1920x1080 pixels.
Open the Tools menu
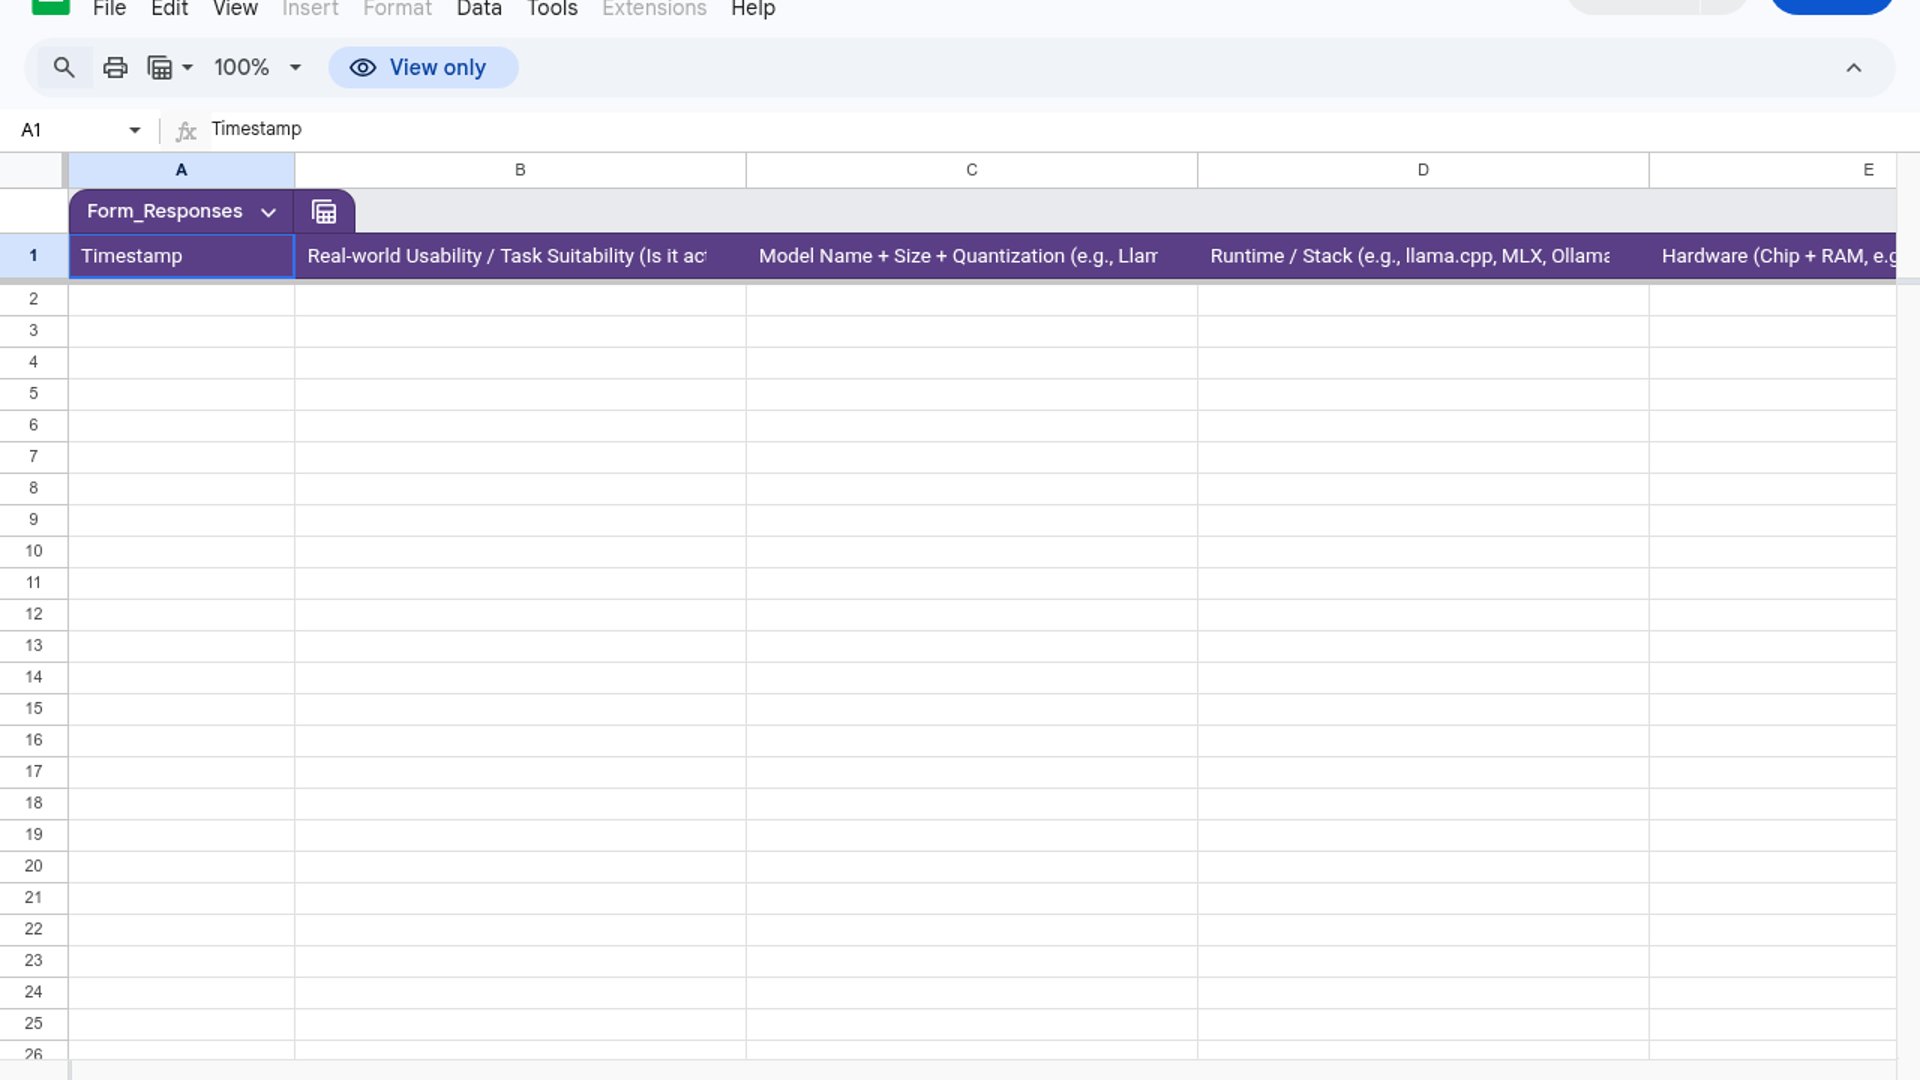552,9
